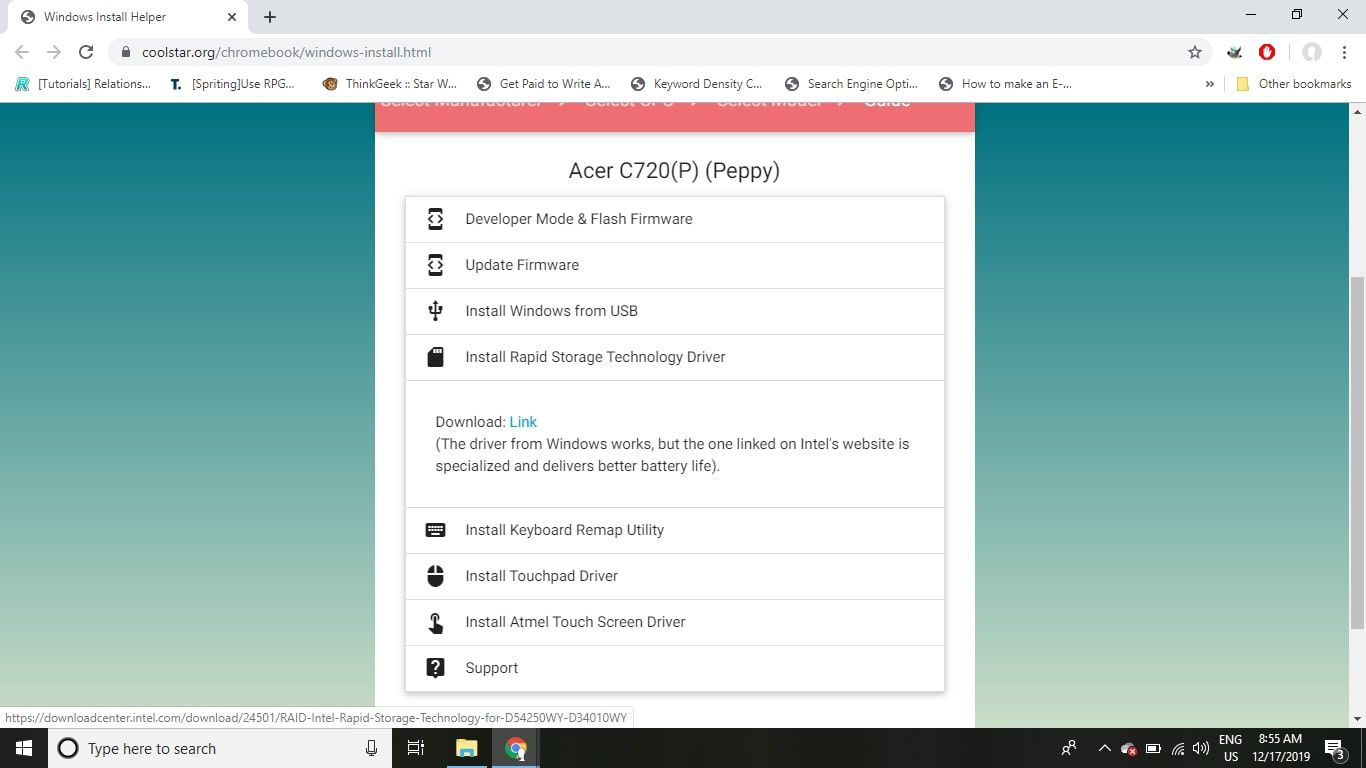Viewport: 1366px width, 768px height.
Task: Show hidden system tray icons
Action: click(x=1104, y=748)
